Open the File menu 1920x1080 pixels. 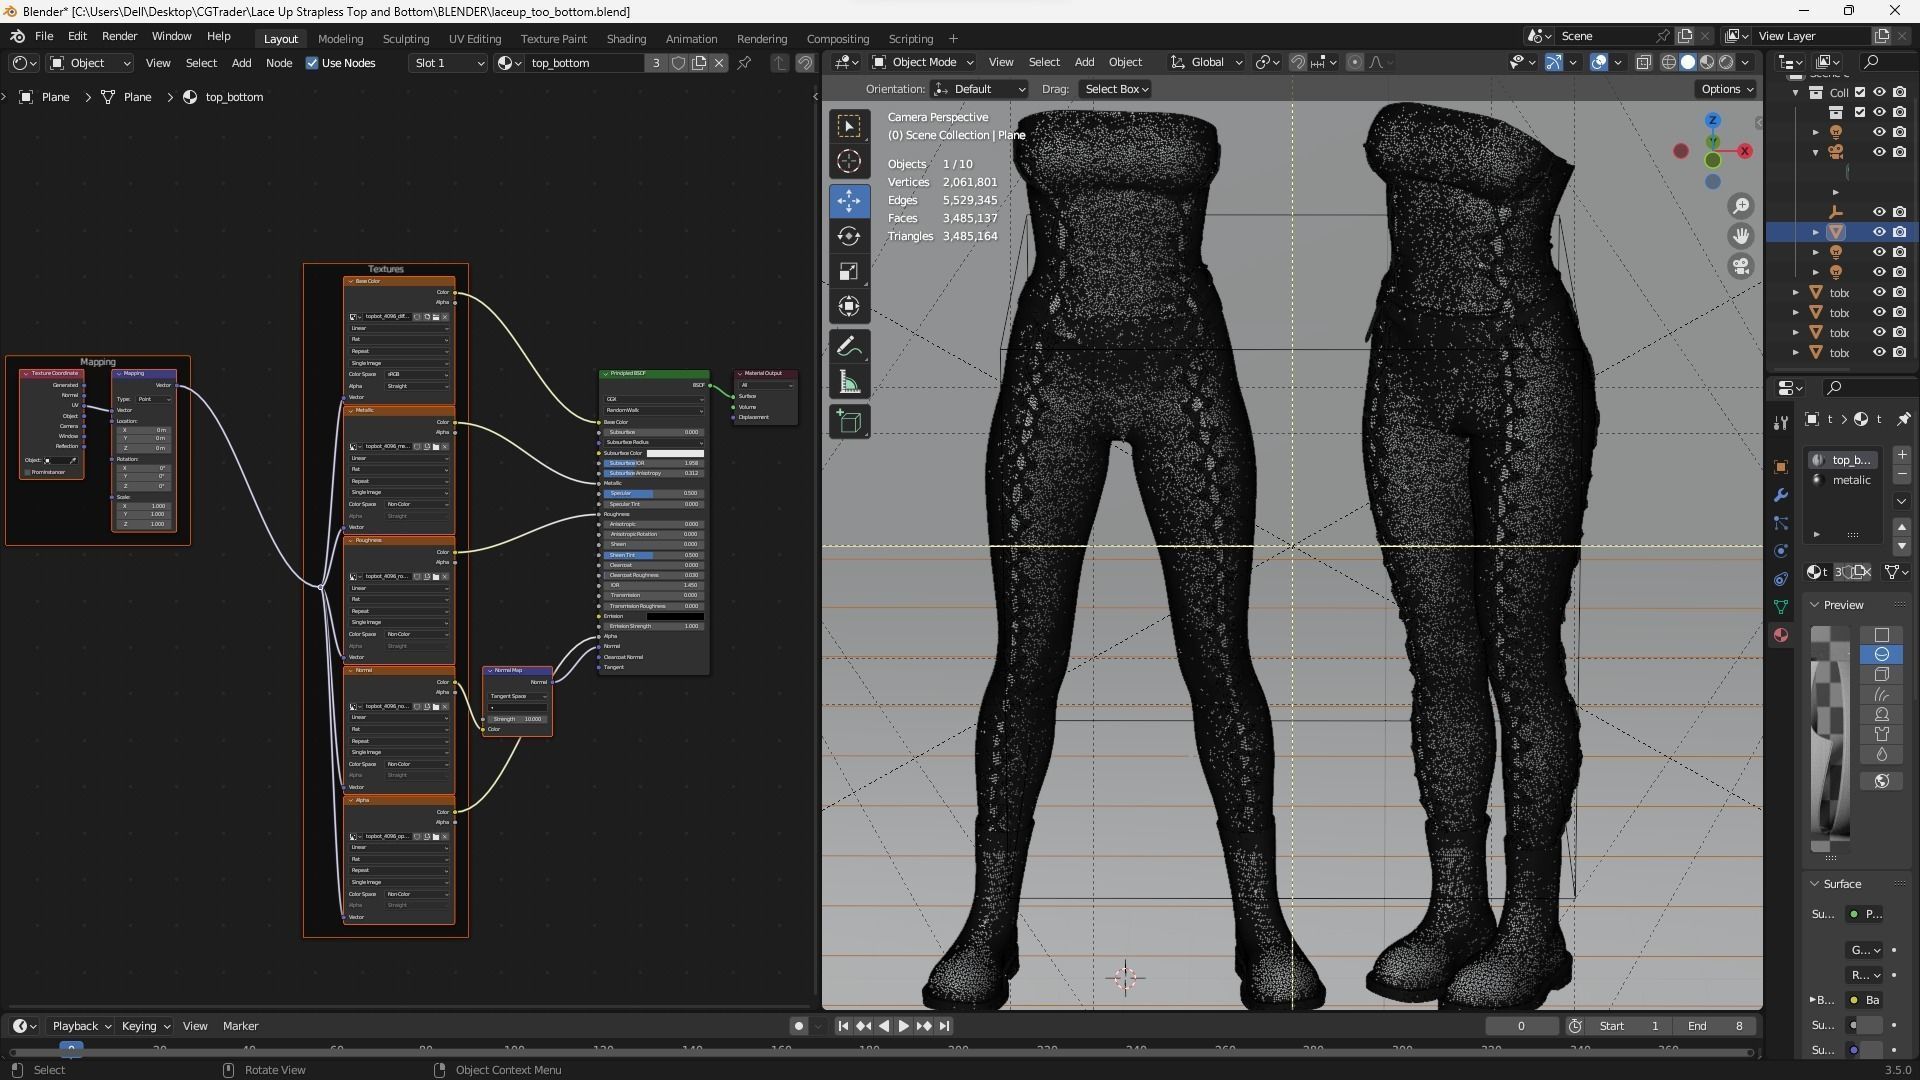pyautogui.click(x=44, y=36)
